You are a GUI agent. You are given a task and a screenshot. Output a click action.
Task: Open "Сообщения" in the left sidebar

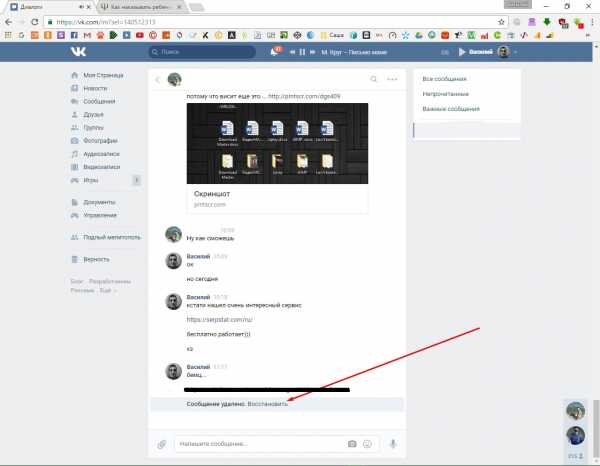click(x=98, y=101)
